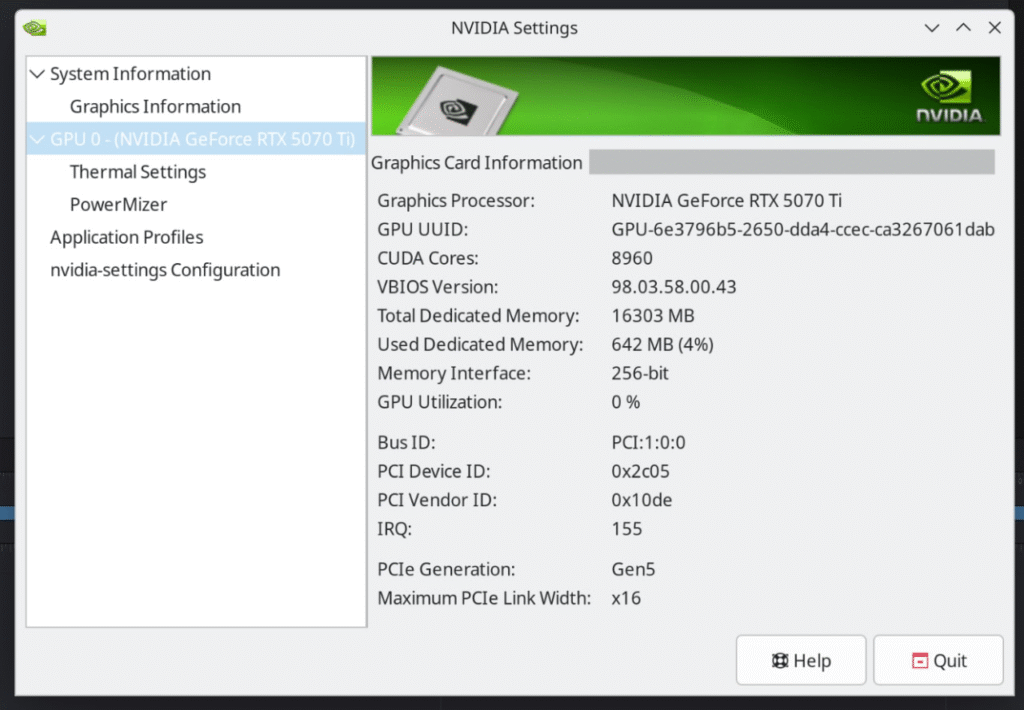Click the Quit button

938,660
